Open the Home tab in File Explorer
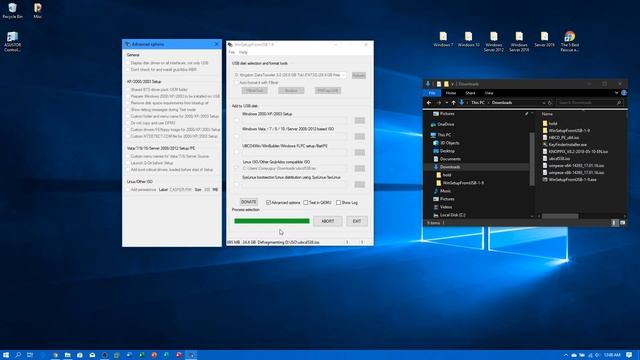This screenshot has width=640, height=360. 451,93
